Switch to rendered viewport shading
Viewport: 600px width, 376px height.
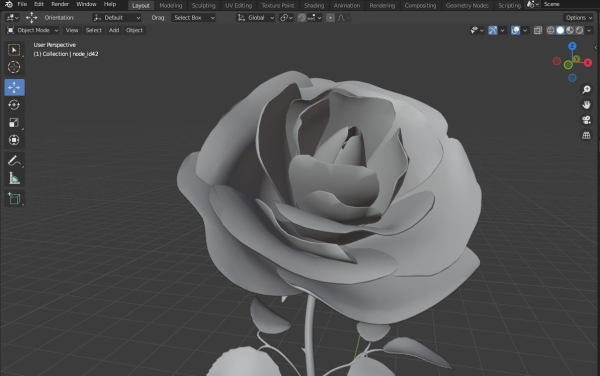[x=579, y=30]
